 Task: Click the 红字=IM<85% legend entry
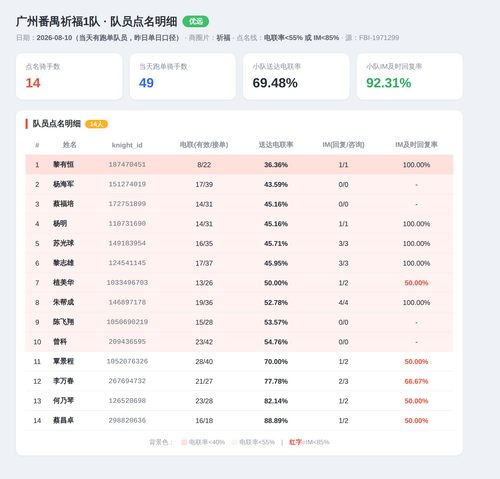[309, 442]
